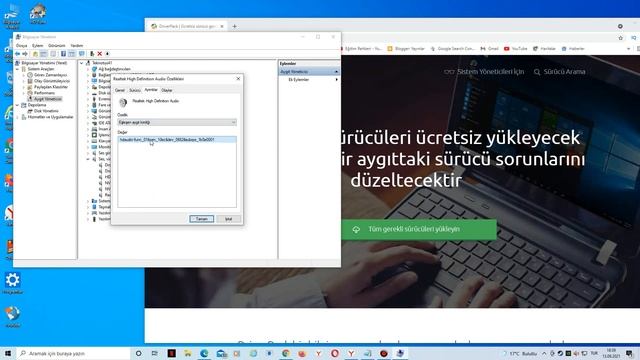This screenshot has width=640, height=360.
Task: Switch to the Olaylar tab
Action: (x=167, y=90)
